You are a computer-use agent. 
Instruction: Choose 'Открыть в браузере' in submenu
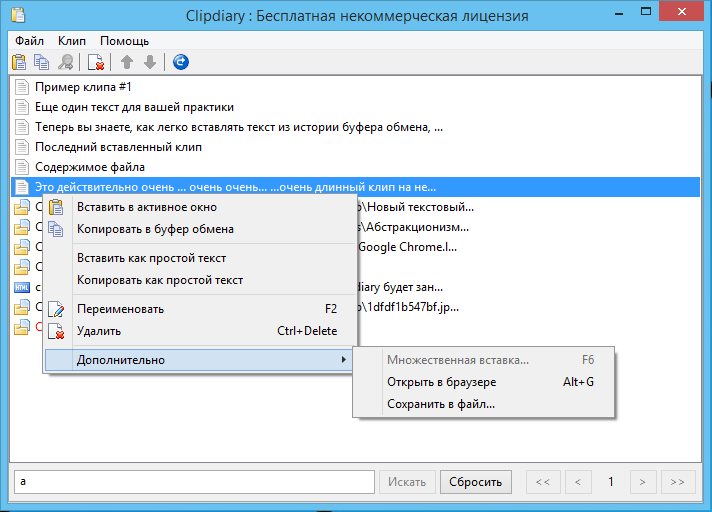(x=484, y=382)
